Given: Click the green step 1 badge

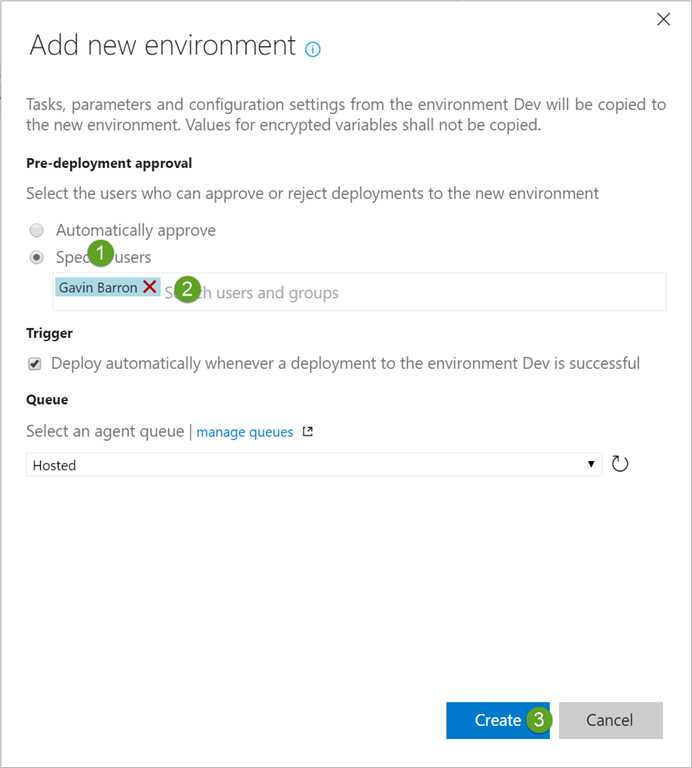Looking at the screenshot, I should [x=101, y=254].
